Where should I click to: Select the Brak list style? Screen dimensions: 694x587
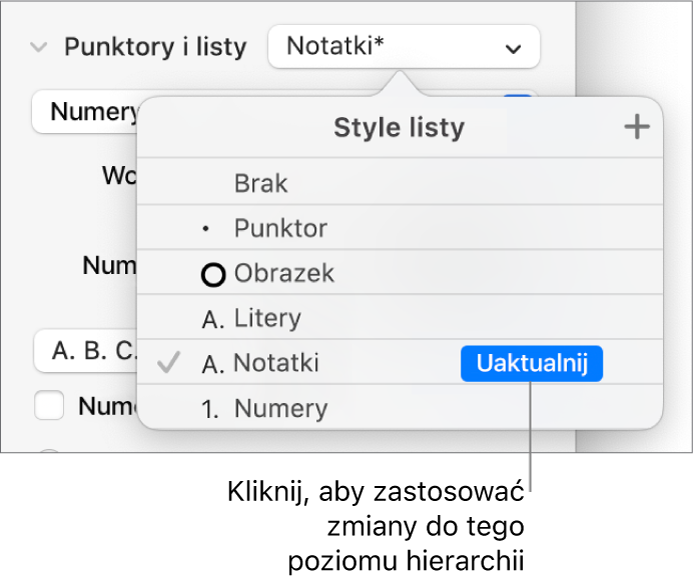(400, 182)
